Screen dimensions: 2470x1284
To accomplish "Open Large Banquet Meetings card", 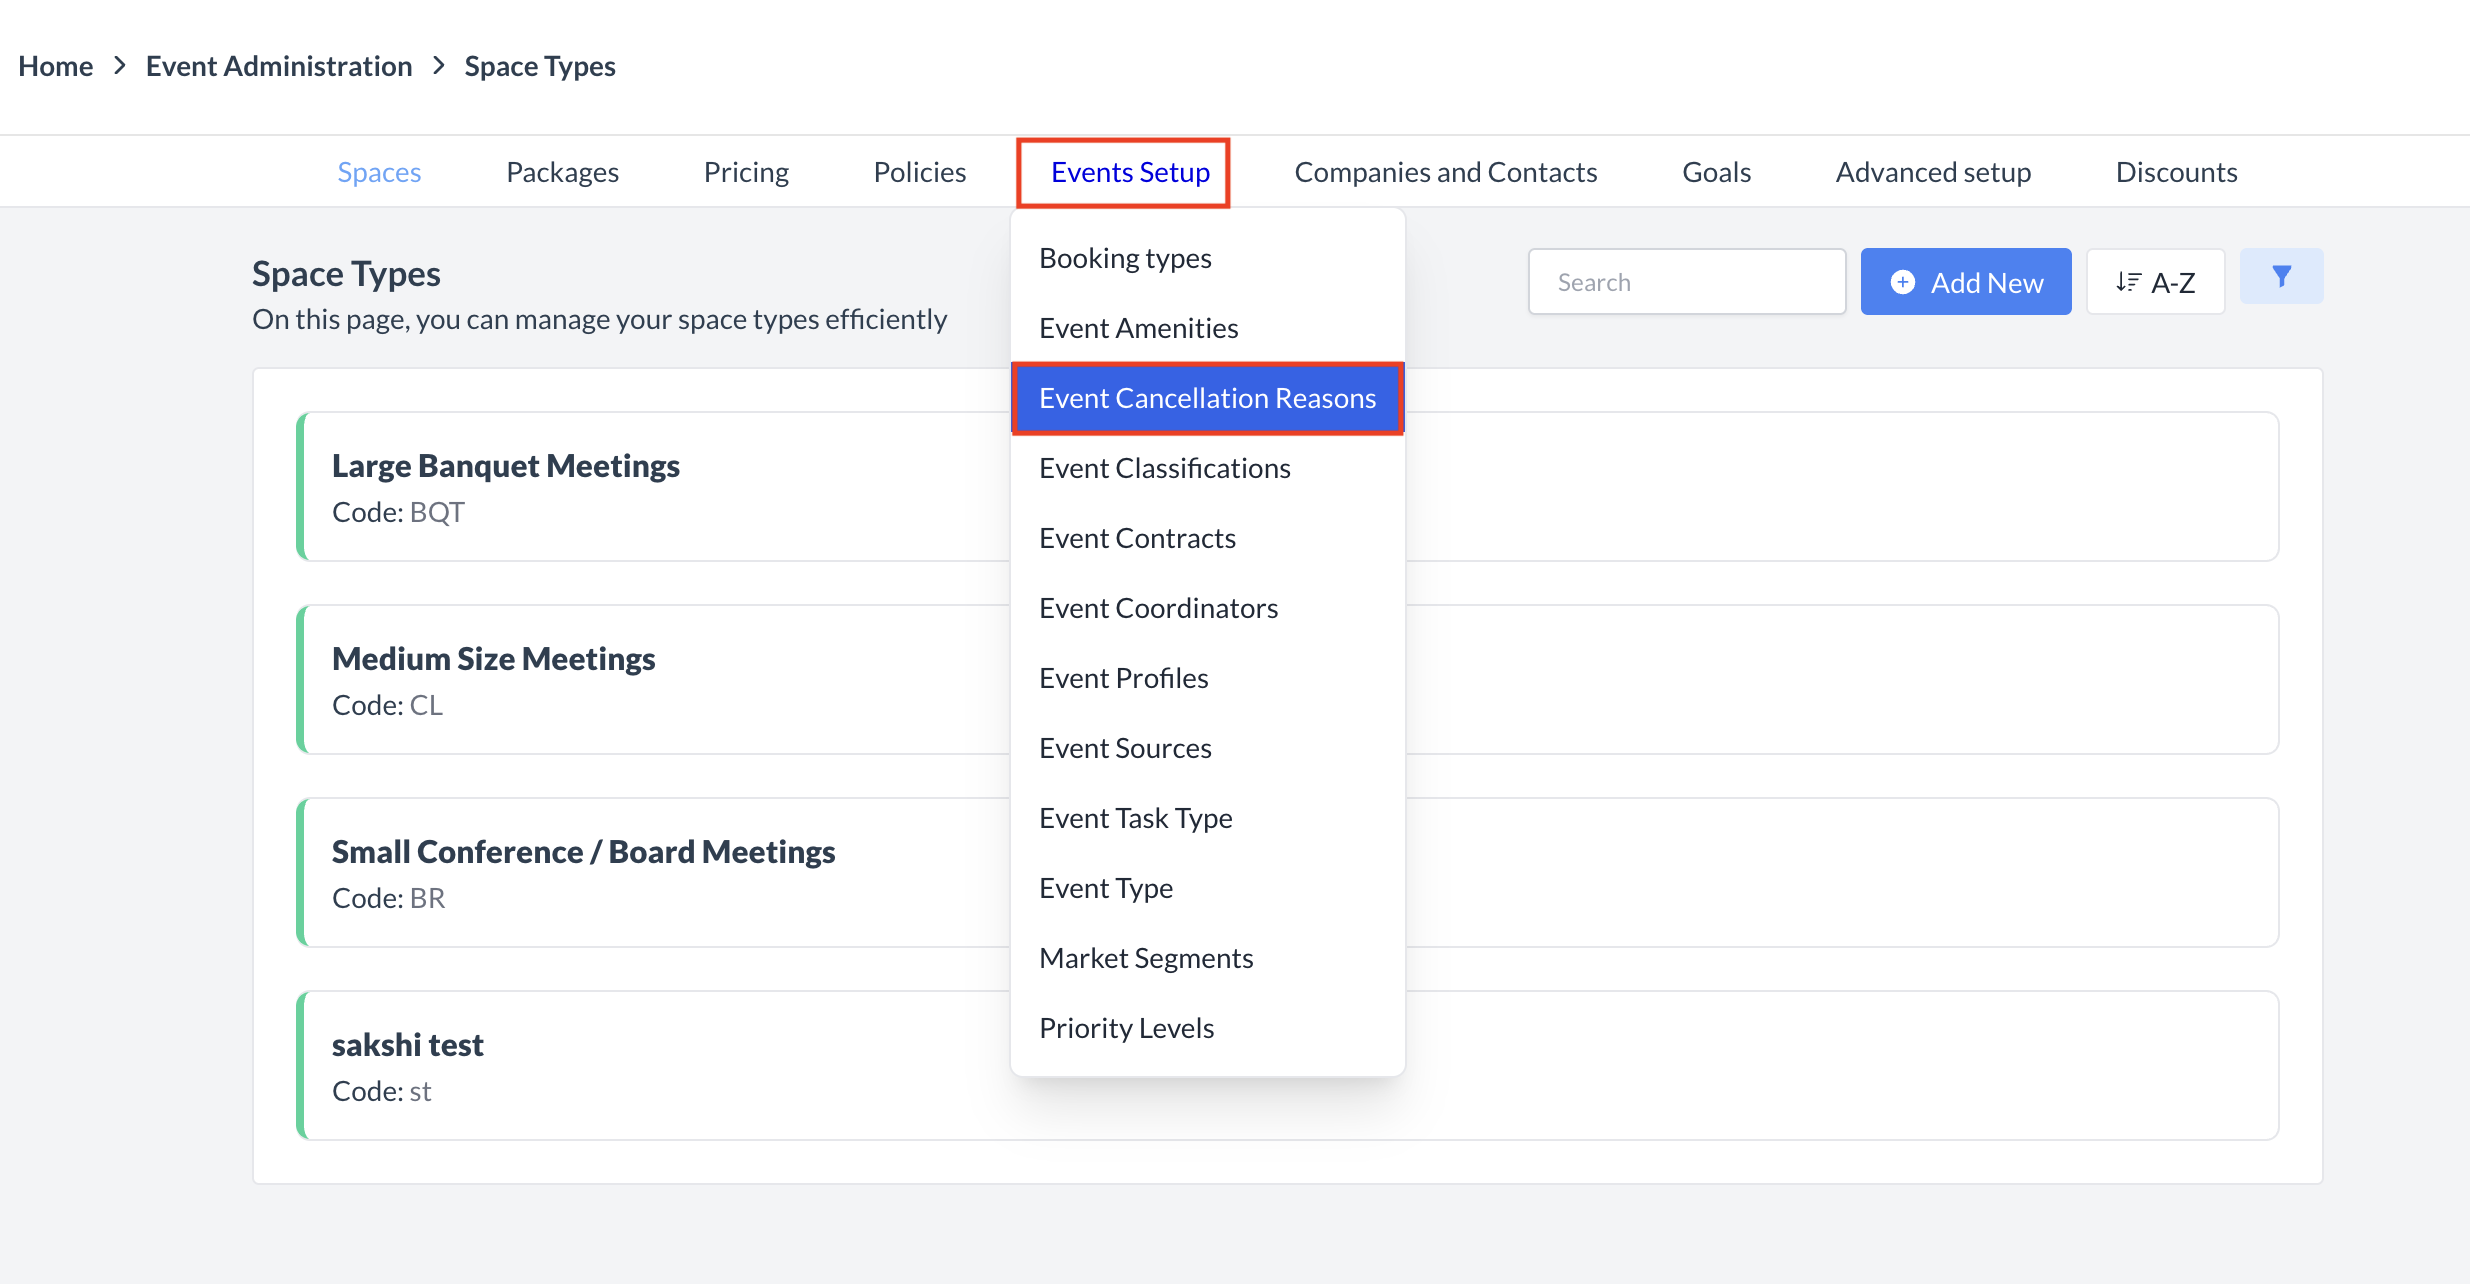I will pos(1287,487).
